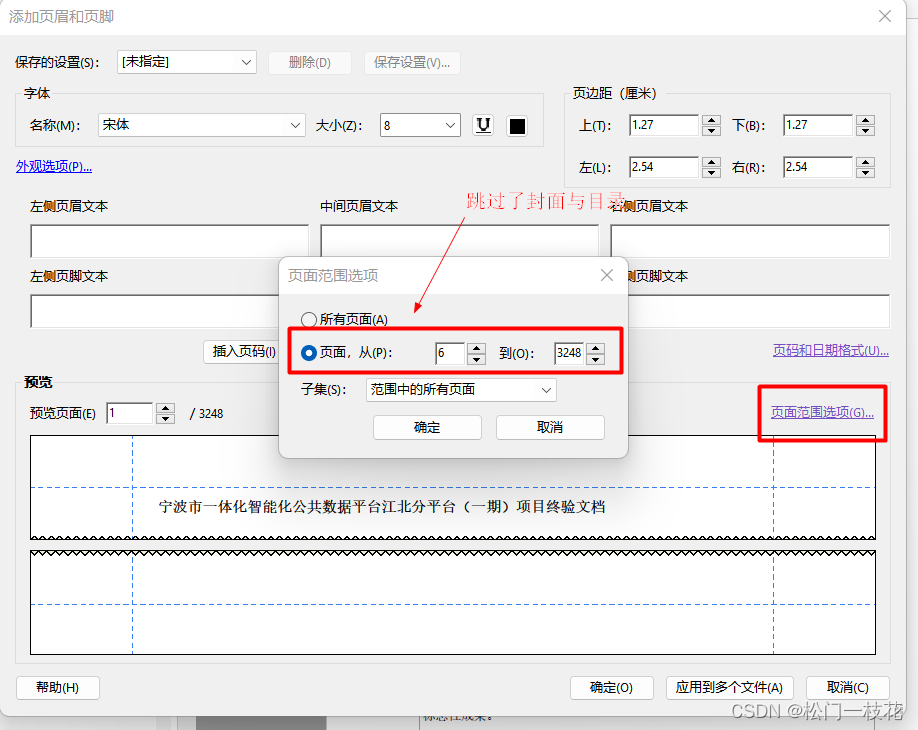Click the 左侧页眉文本 text box
This screenshot has height=730, width=918.
(169, 241)
